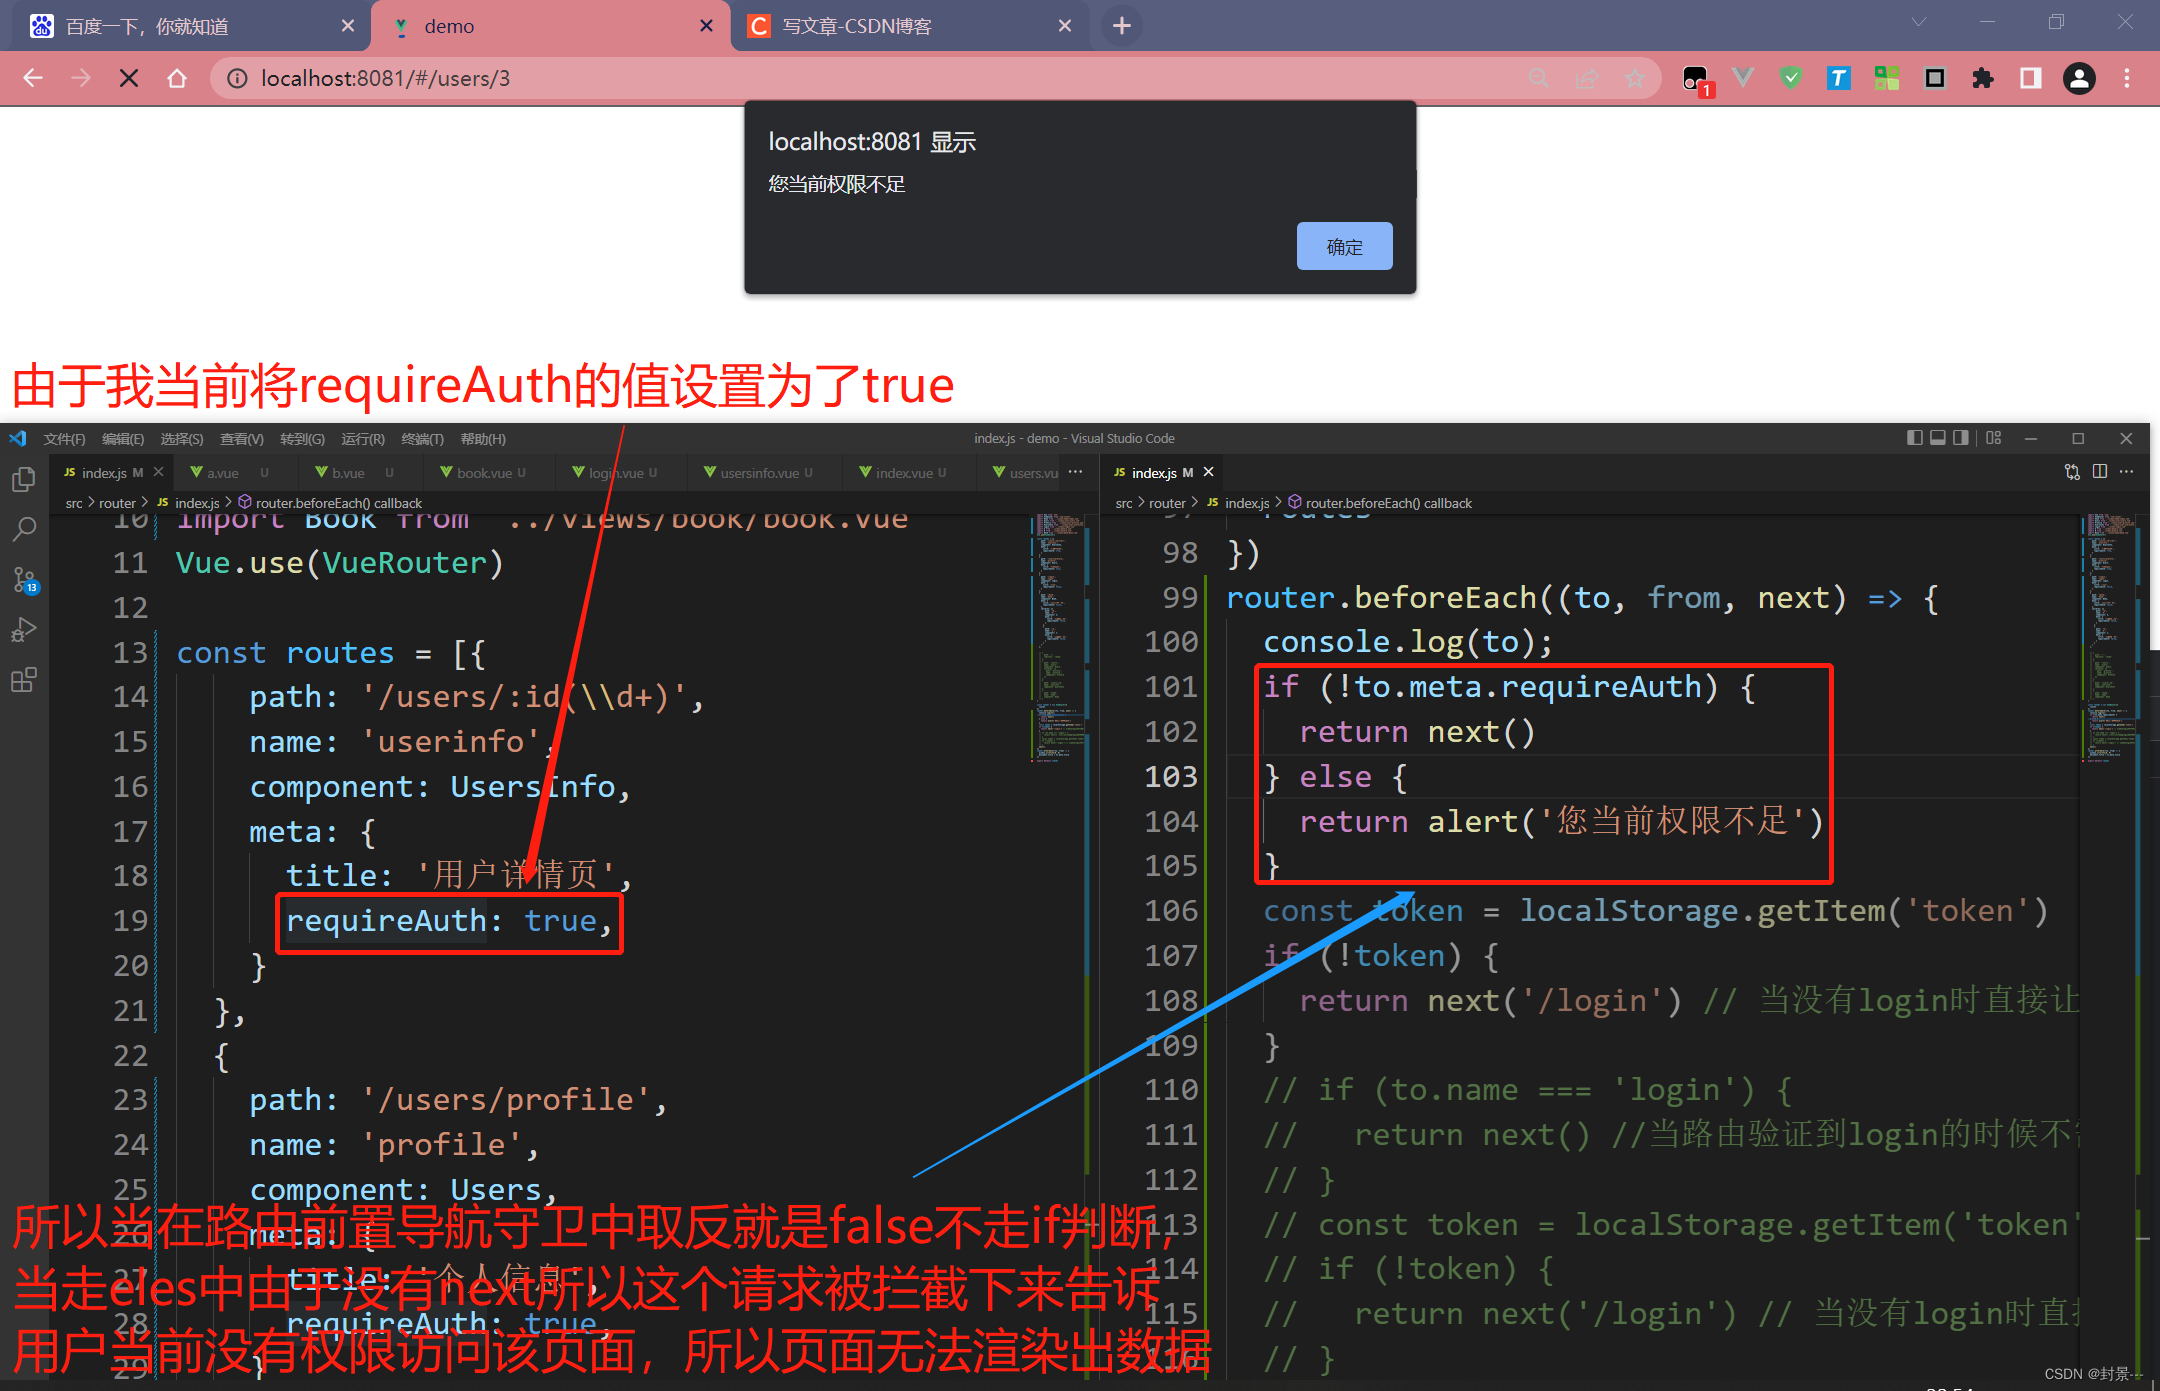This screenshot has width=2160, height=1391.
Task: Click the localhost address bar
Action: (800, 78)
